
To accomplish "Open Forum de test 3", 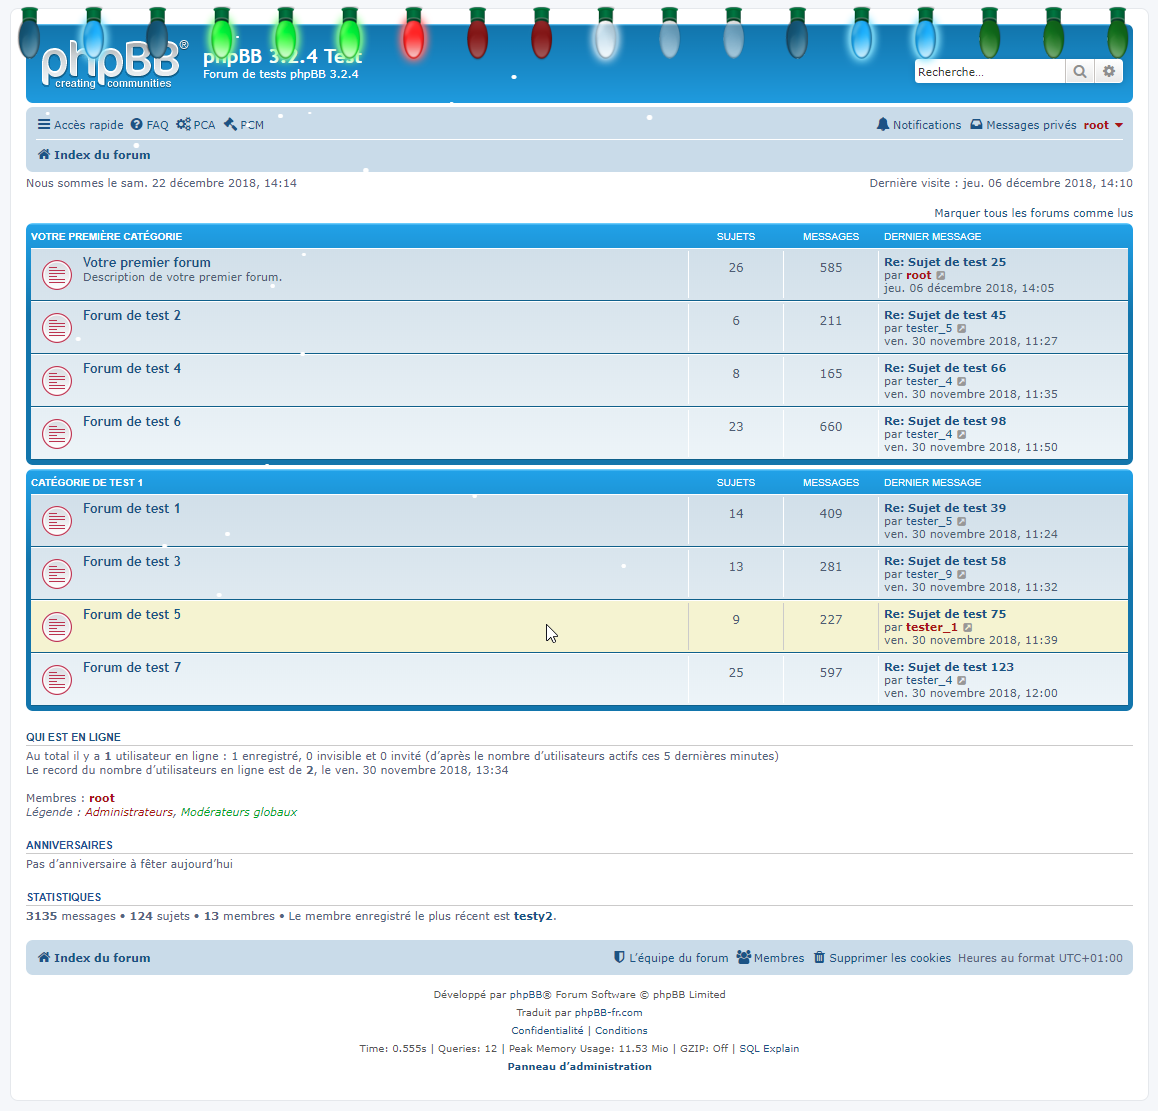I will 132,562.
